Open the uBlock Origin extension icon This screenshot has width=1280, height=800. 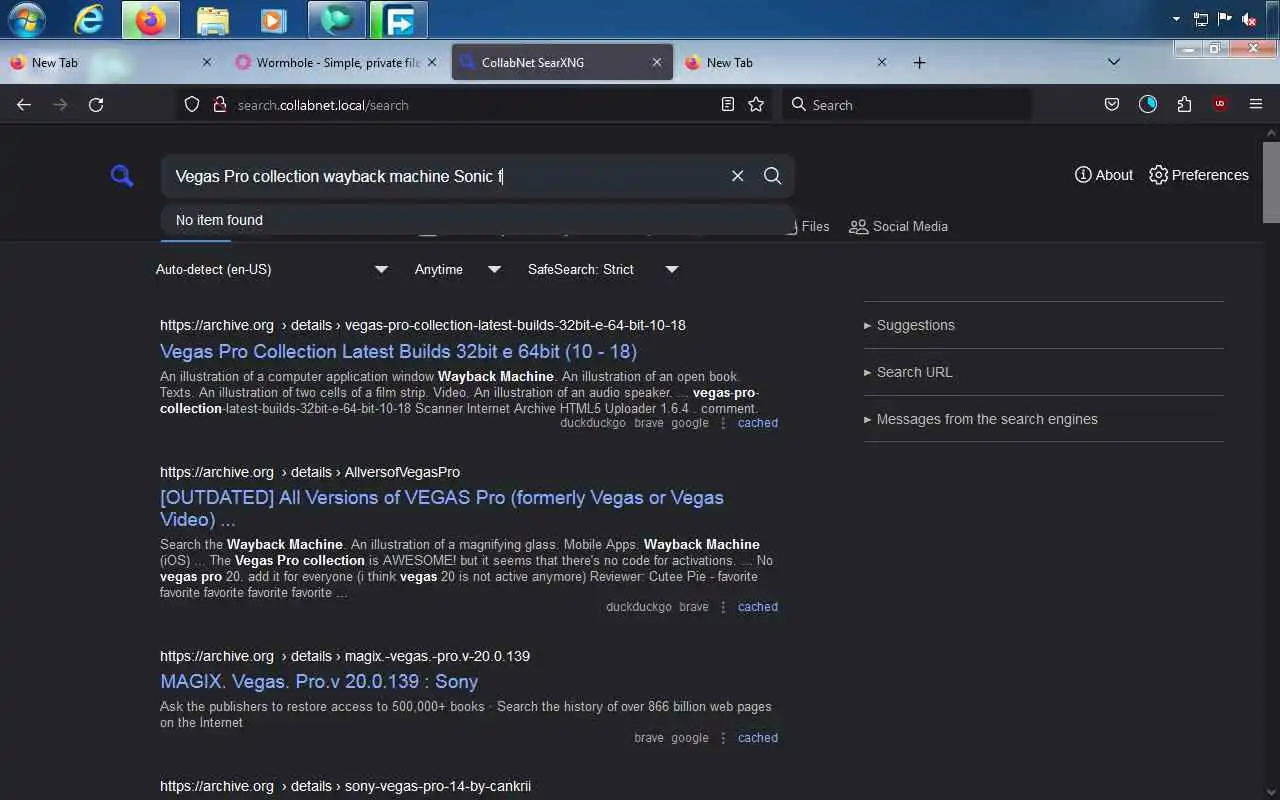click(1220, 104)
